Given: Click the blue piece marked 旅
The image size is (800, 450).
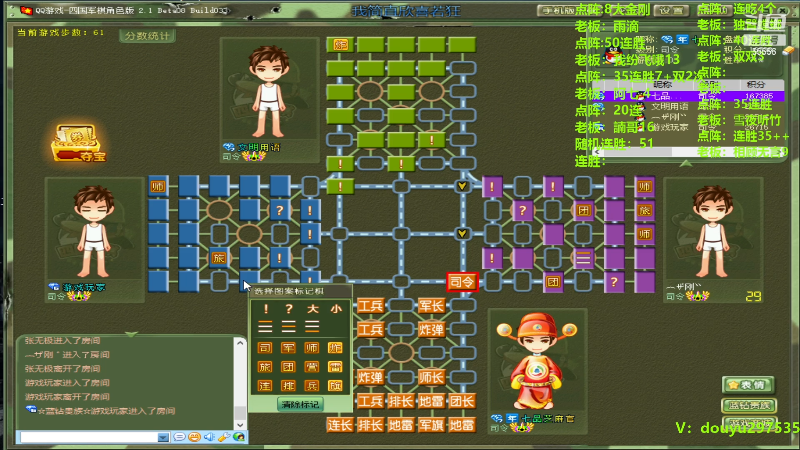Looking at the screenshot, I should (x=219, y=258).
